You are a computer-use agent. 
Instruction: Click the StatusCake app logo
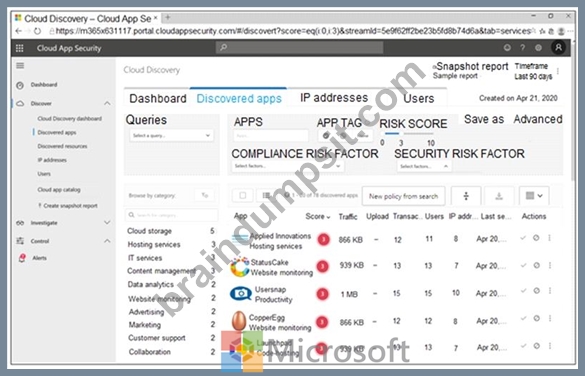coord(240,267)
